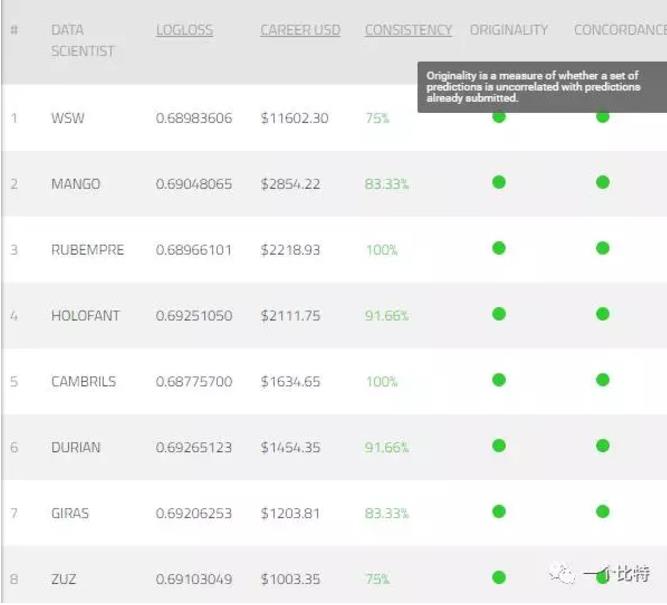Click MANGO's originality green dot
Image resolution: width=667 pixels, height=605 pixels.
[499, 182]
